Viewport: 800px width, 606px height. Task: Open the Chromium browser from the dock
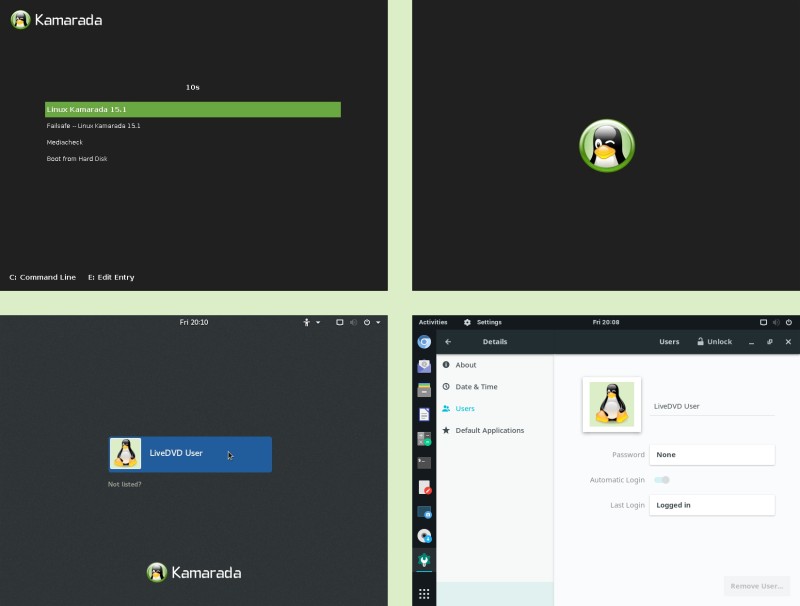pos(424,342)
